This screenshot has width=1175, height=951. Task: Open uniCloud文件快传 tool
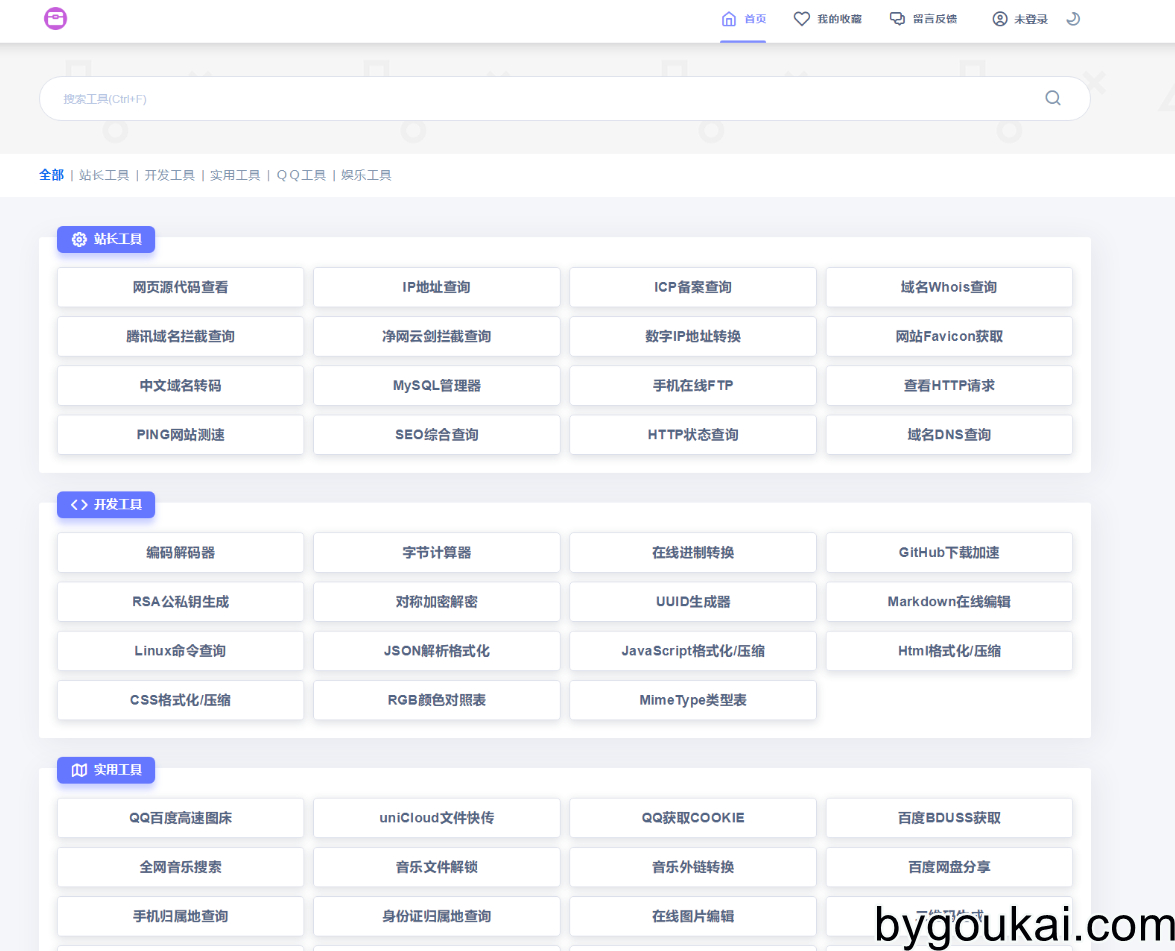coord(437,818)
